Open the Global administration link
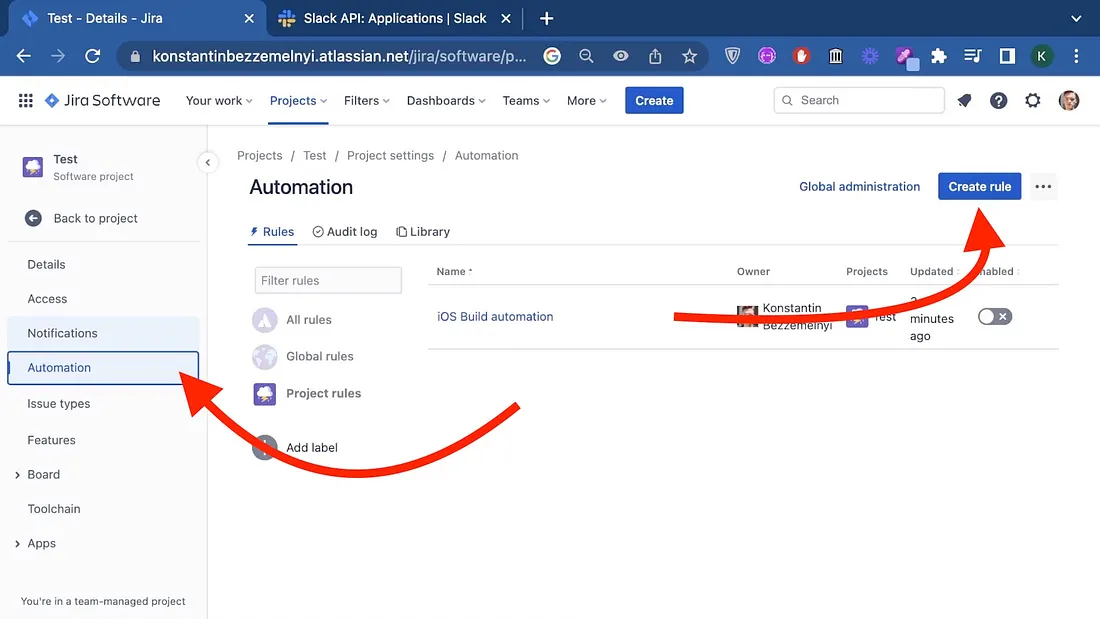Viewport: 1100px width, 619px height. pos(859,187)
